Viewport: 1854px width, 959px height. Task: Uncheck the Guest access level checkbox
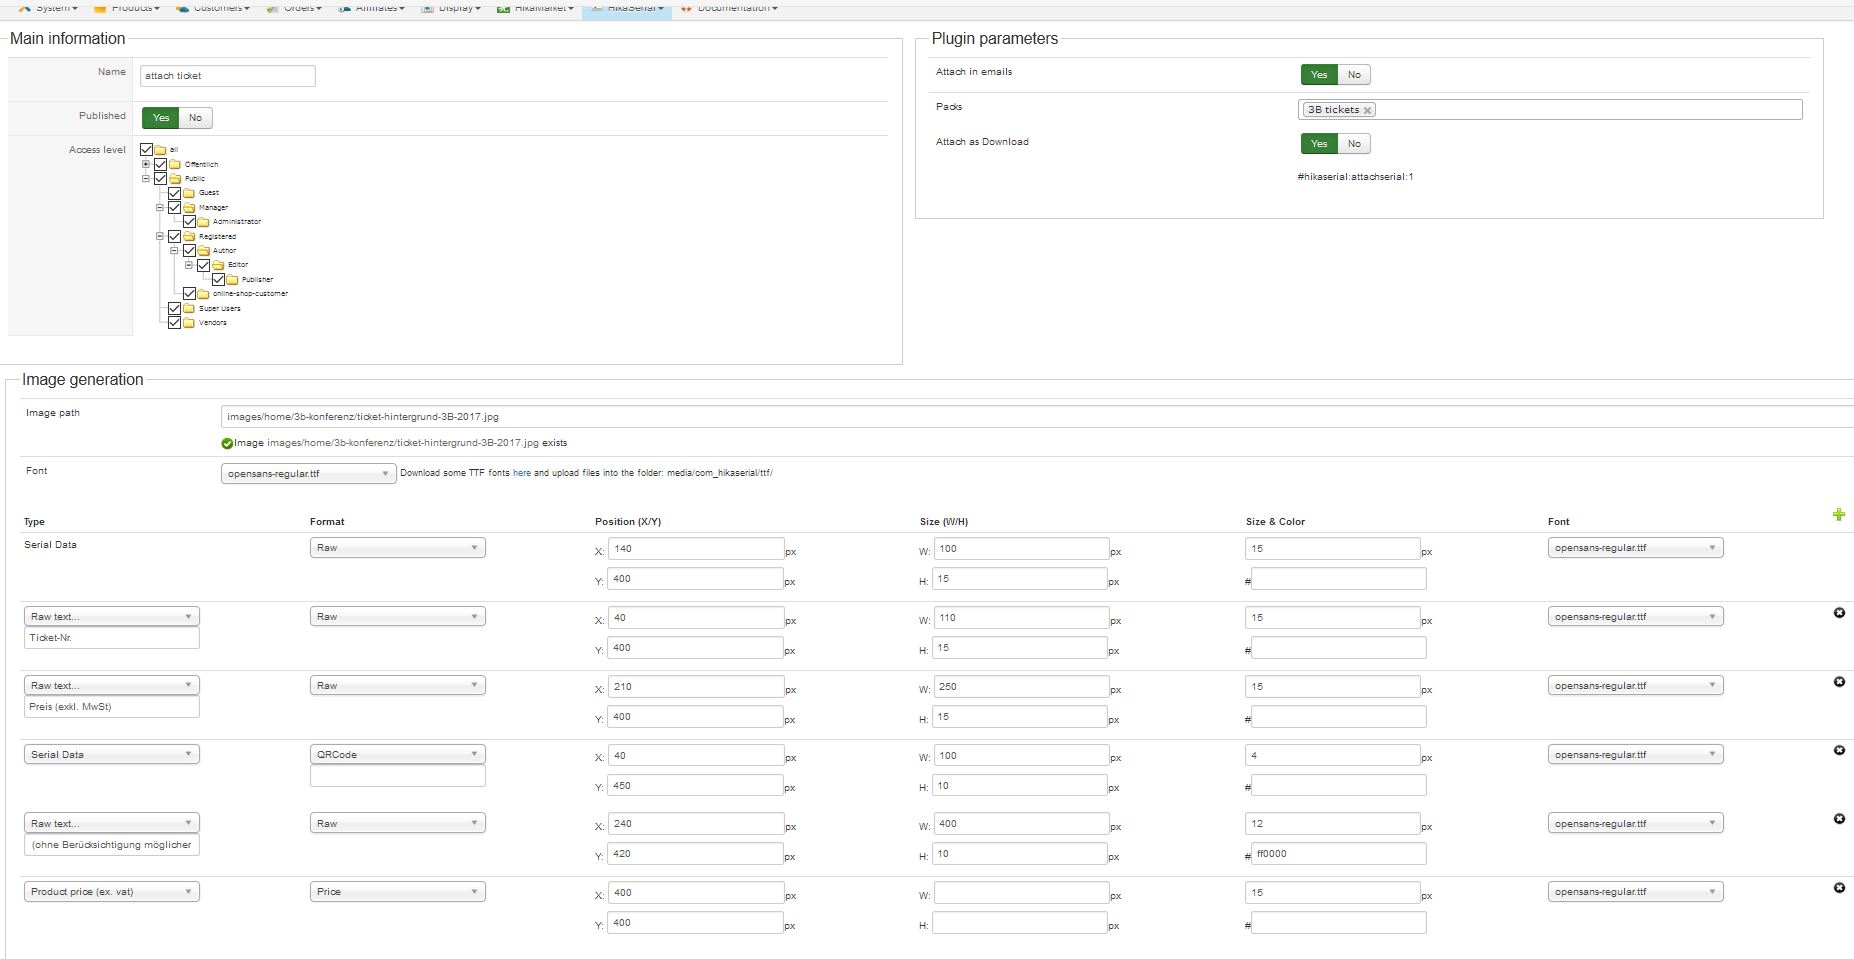pyautogui.click(x=175, y=193)
